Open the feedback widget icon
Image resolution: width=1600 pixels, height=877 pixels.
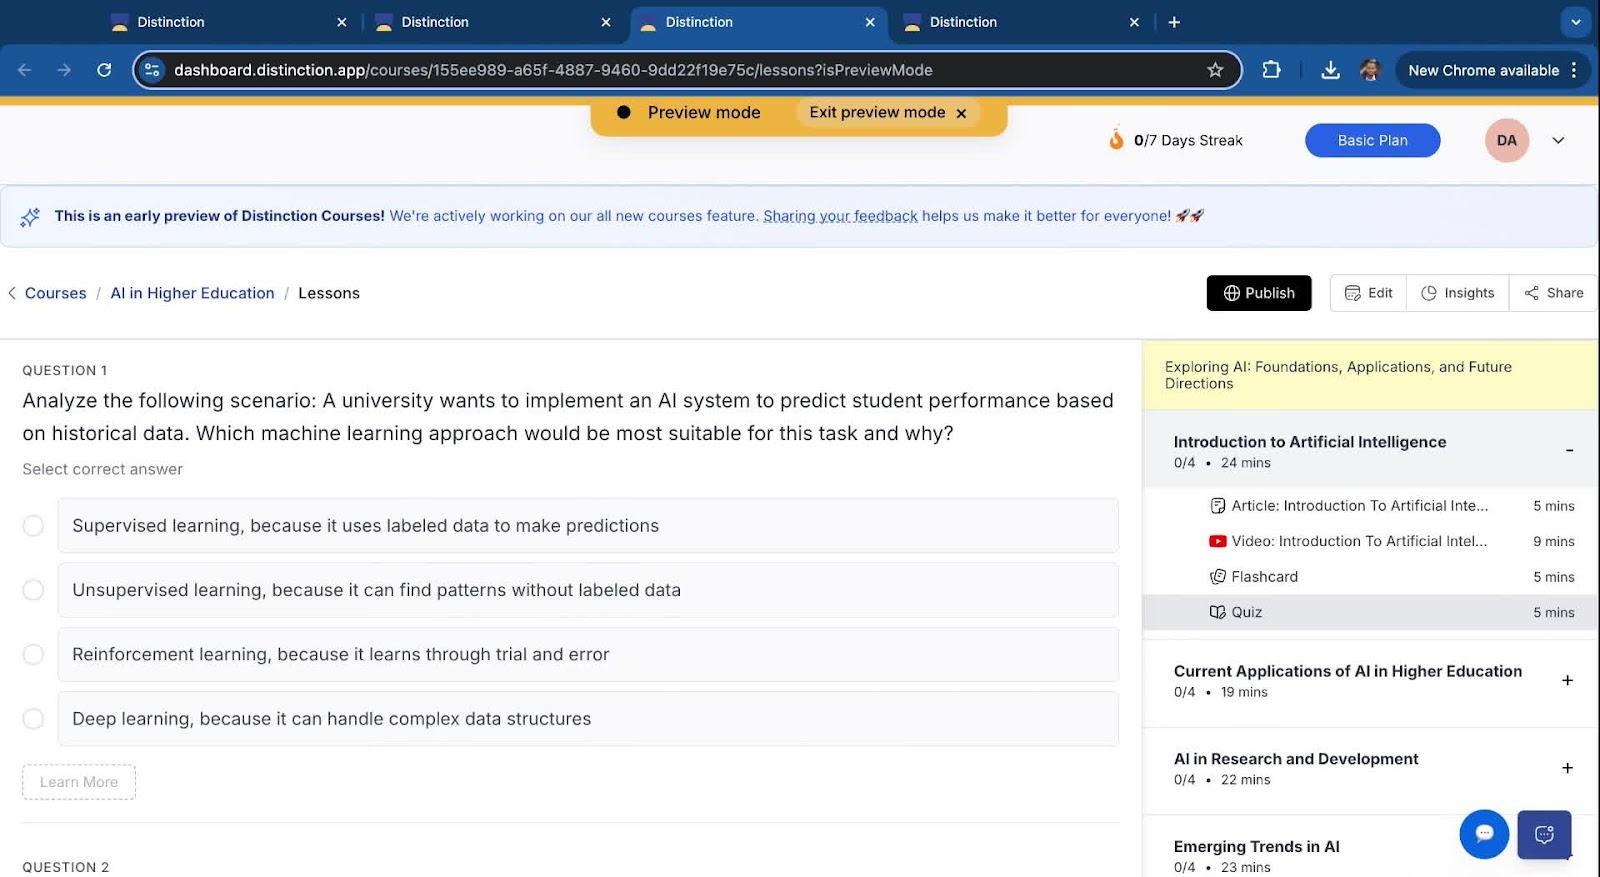tap(1543, 834)
